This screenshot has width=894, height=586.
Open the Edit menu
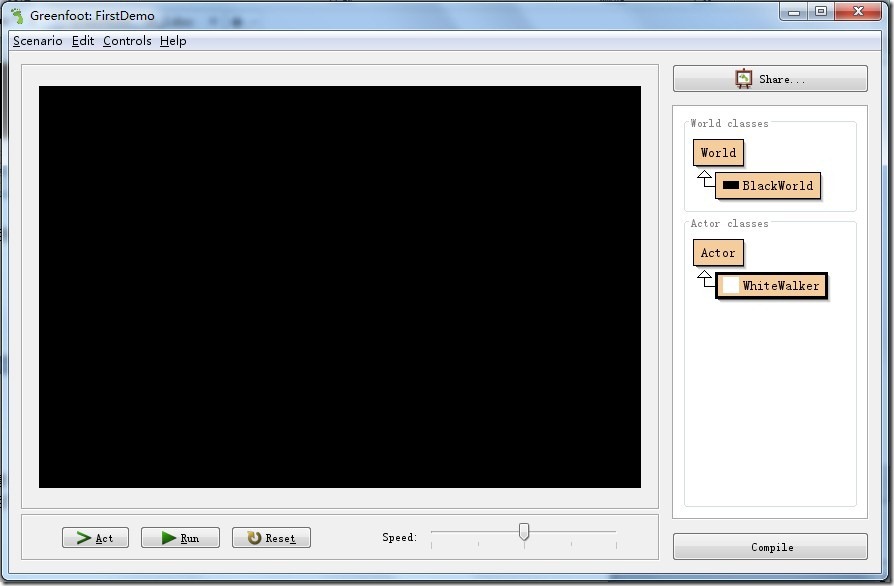tap(83, 41)
